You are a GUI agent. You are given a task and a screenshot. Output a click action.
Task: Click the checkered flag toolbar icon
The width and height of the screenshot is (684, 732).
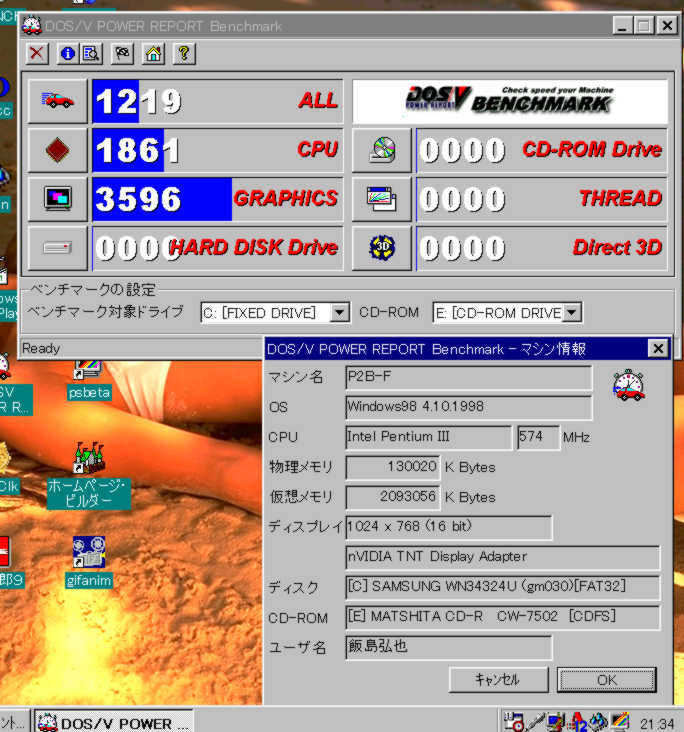coord(122,54)
